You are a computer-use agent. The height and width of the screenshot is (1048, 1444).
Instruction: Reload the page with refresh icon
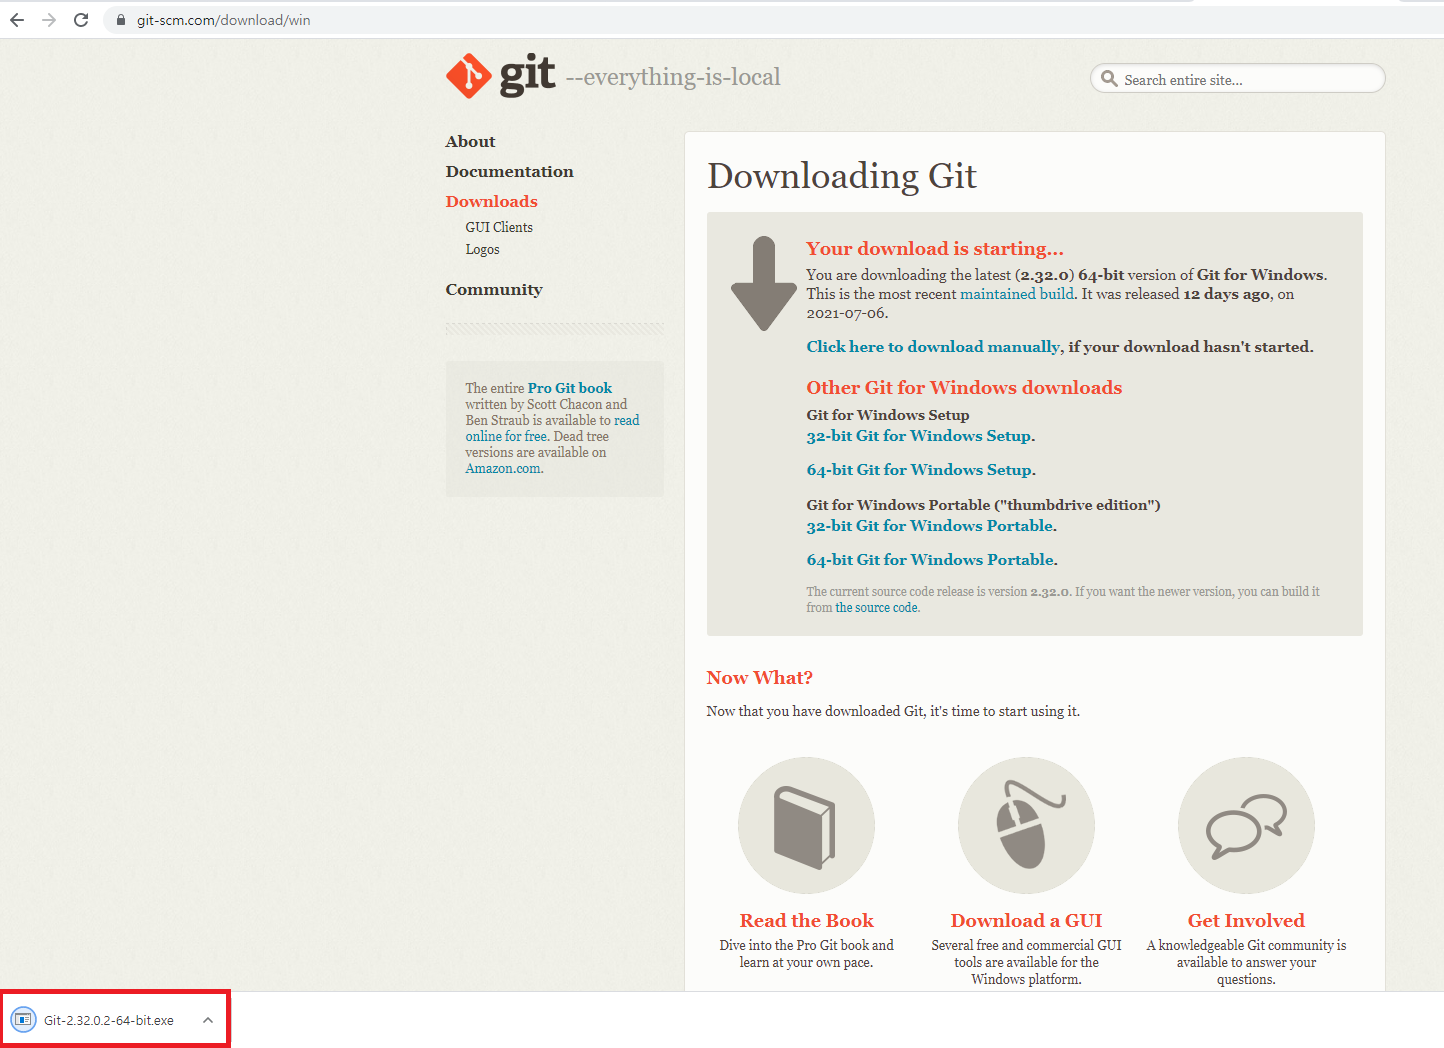81,20
